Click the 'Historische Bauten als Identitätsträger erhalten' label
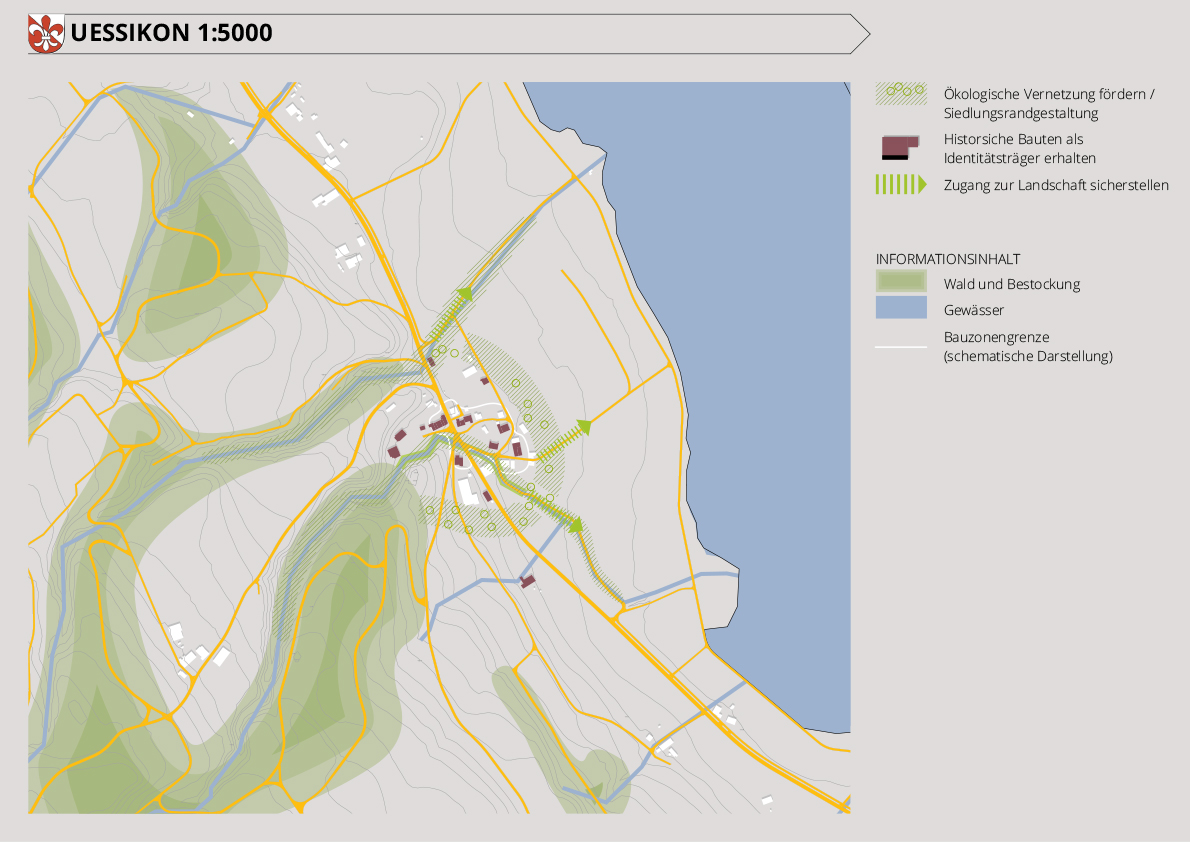The width and height of the screenshot is (1190, 842). pos(1019,149)
